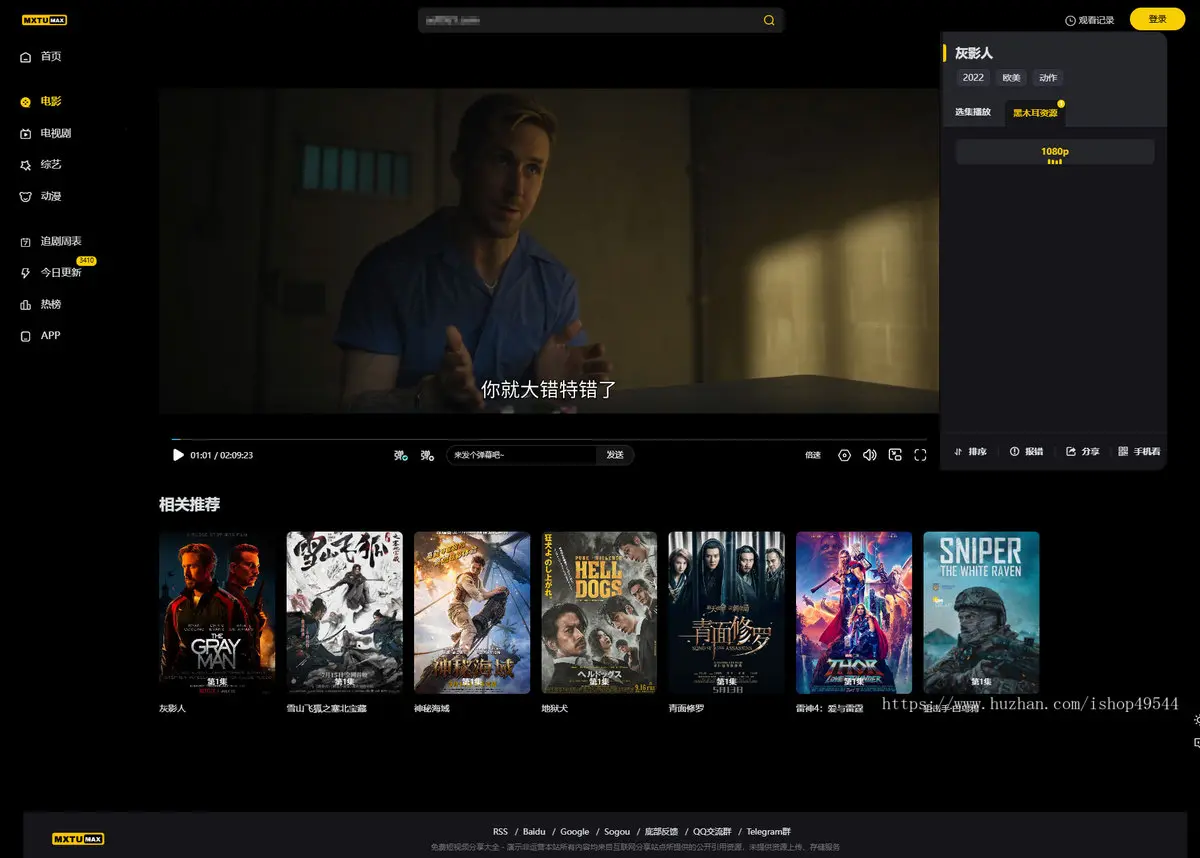Click the 分享 share button
1200x858 pixels.
[1083, 452]
